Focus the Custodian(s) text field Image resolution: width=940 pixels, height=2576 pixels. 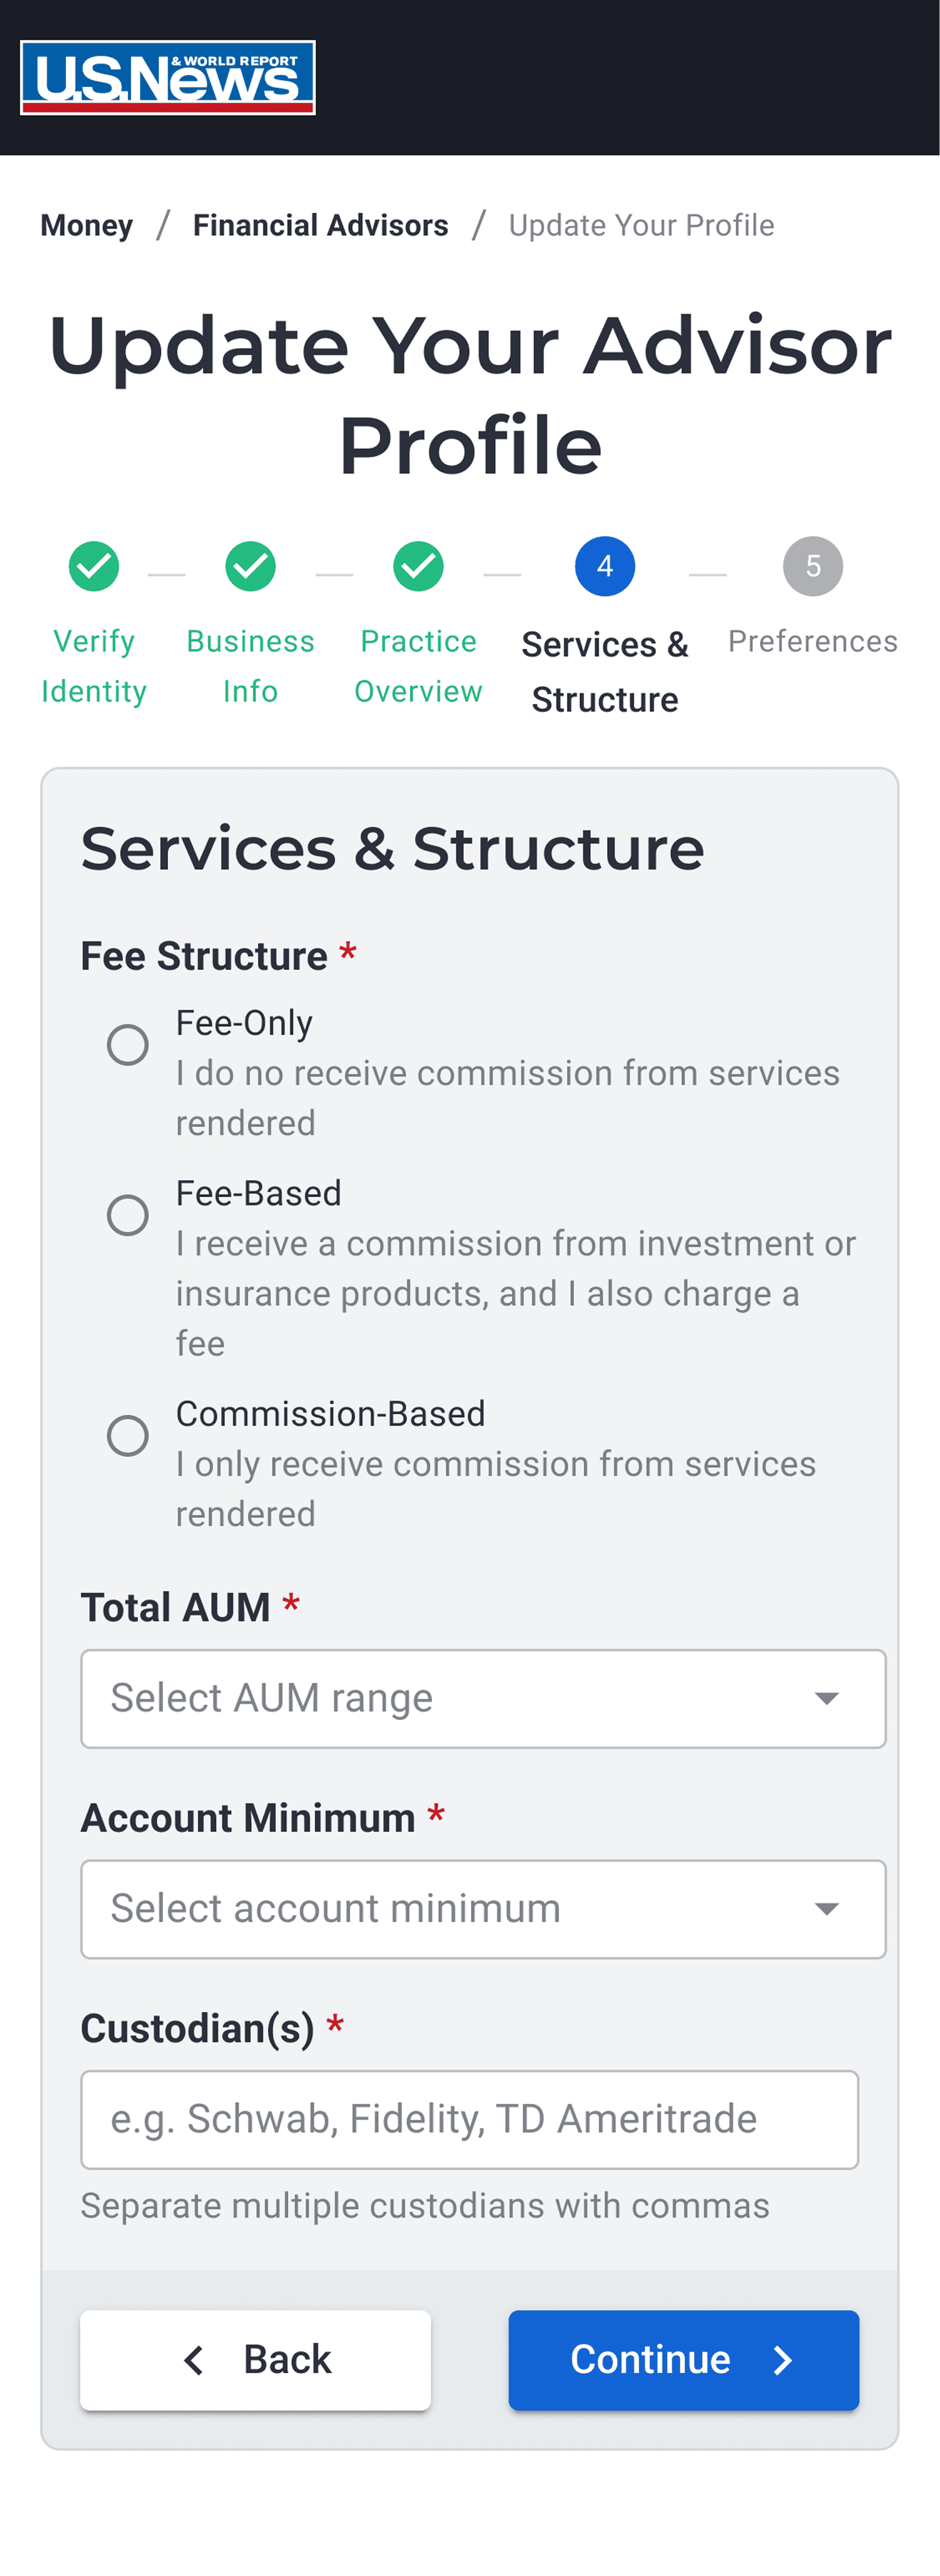[x=469, y=2119]
